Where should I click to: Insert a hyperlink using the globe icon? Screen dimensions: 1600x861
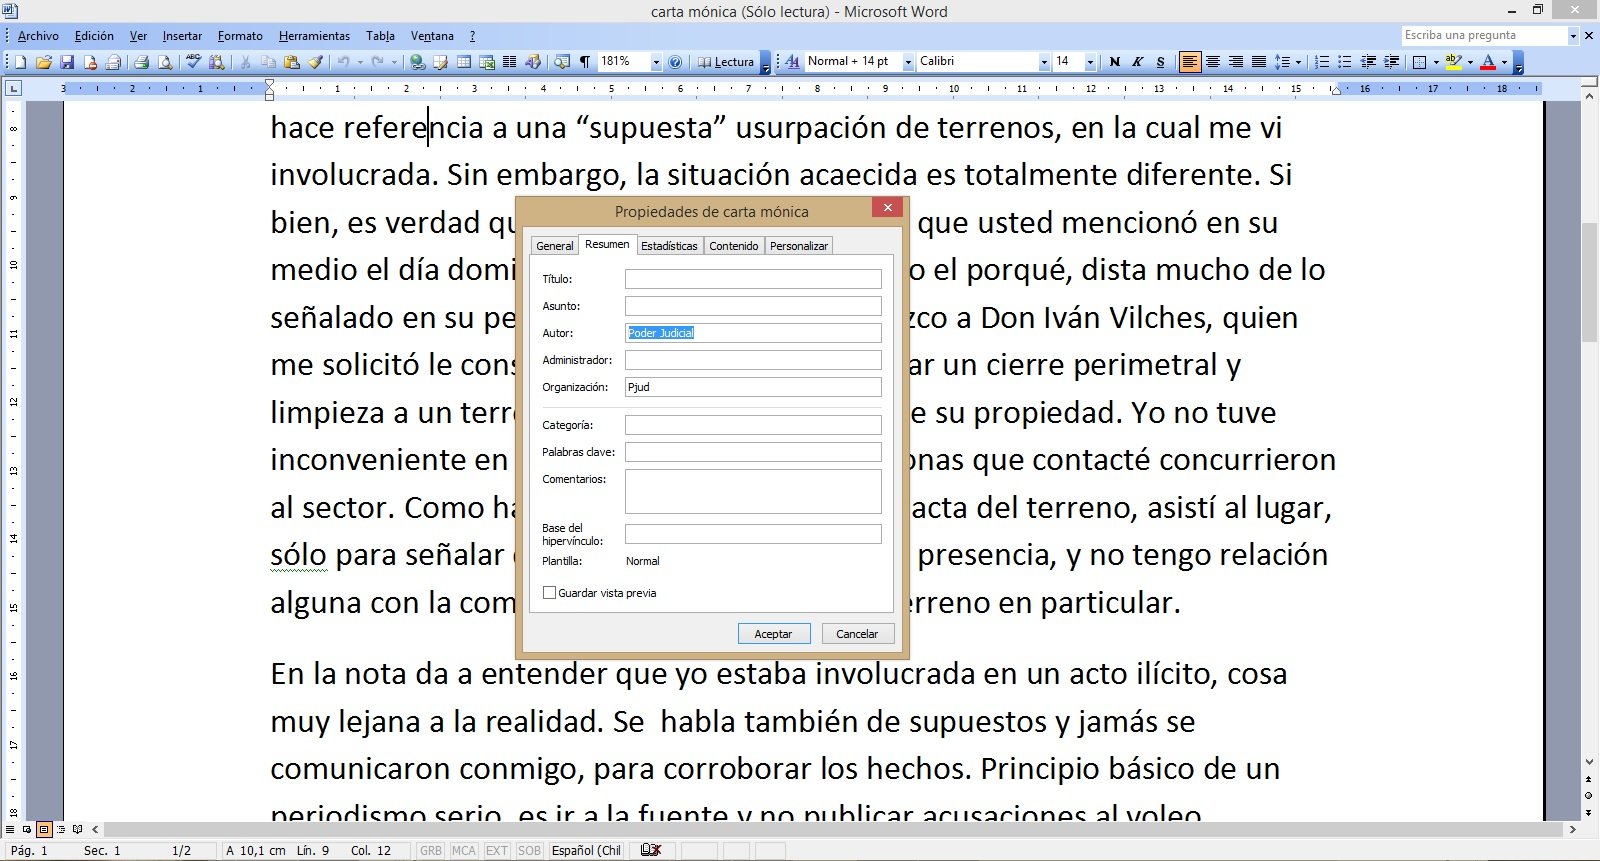tap(418, 62)
